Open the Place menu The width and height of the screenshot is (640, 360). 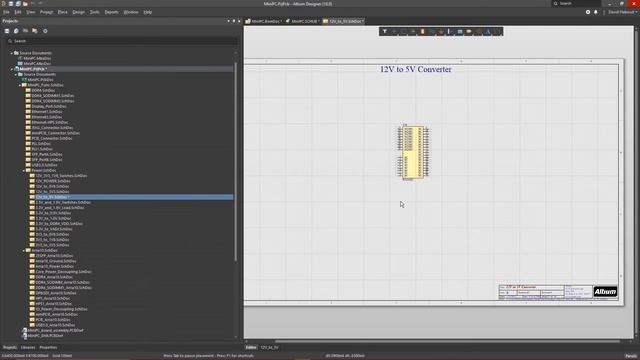coord(62,12)
